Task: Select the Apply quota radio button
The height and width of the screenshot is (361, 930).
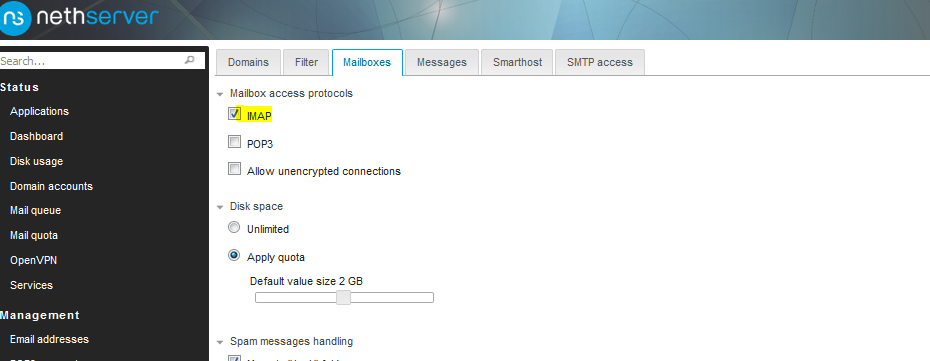Action: coord(234,255)
